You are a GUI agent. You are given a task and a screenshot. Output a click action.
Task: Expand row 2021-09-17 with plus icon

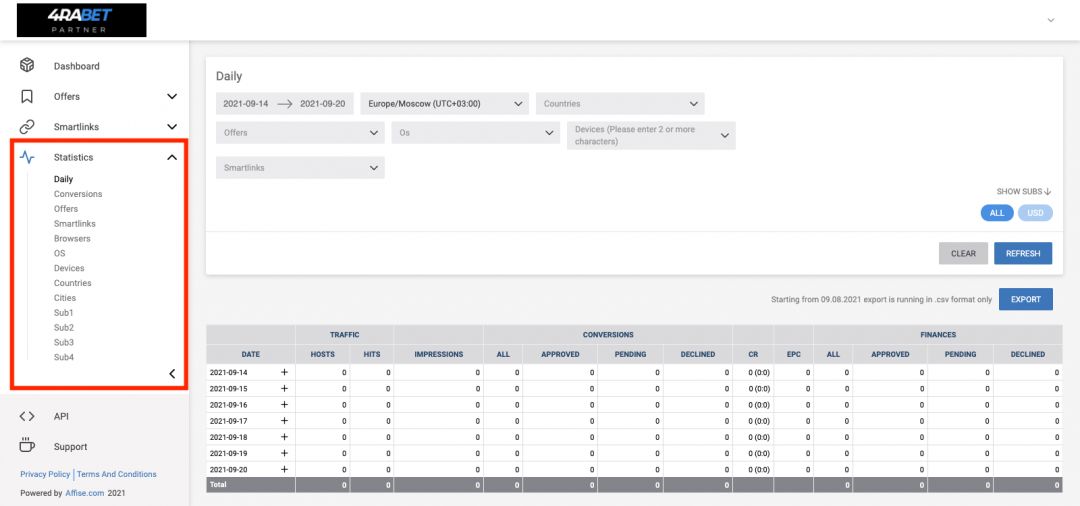(x=284, y=421)
